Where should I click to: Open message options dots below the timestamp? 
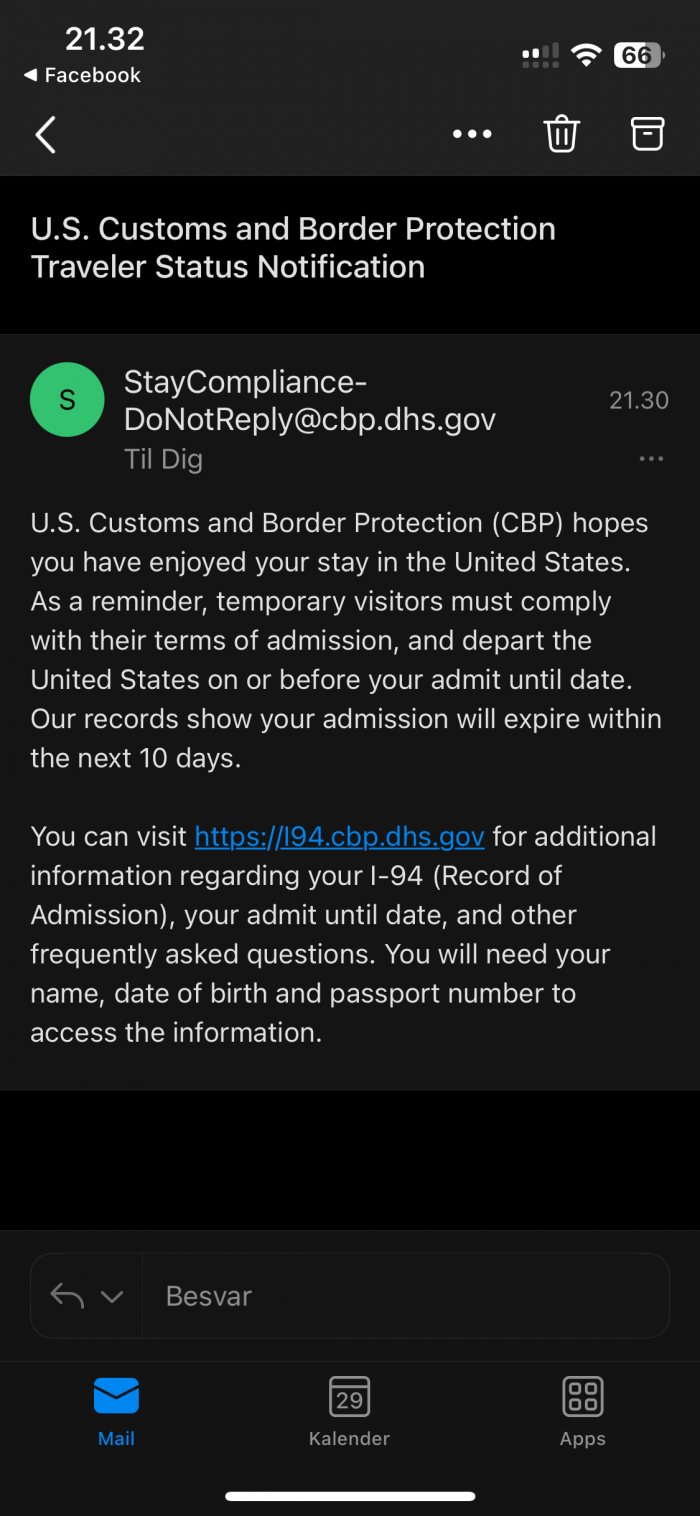(651, 459)
